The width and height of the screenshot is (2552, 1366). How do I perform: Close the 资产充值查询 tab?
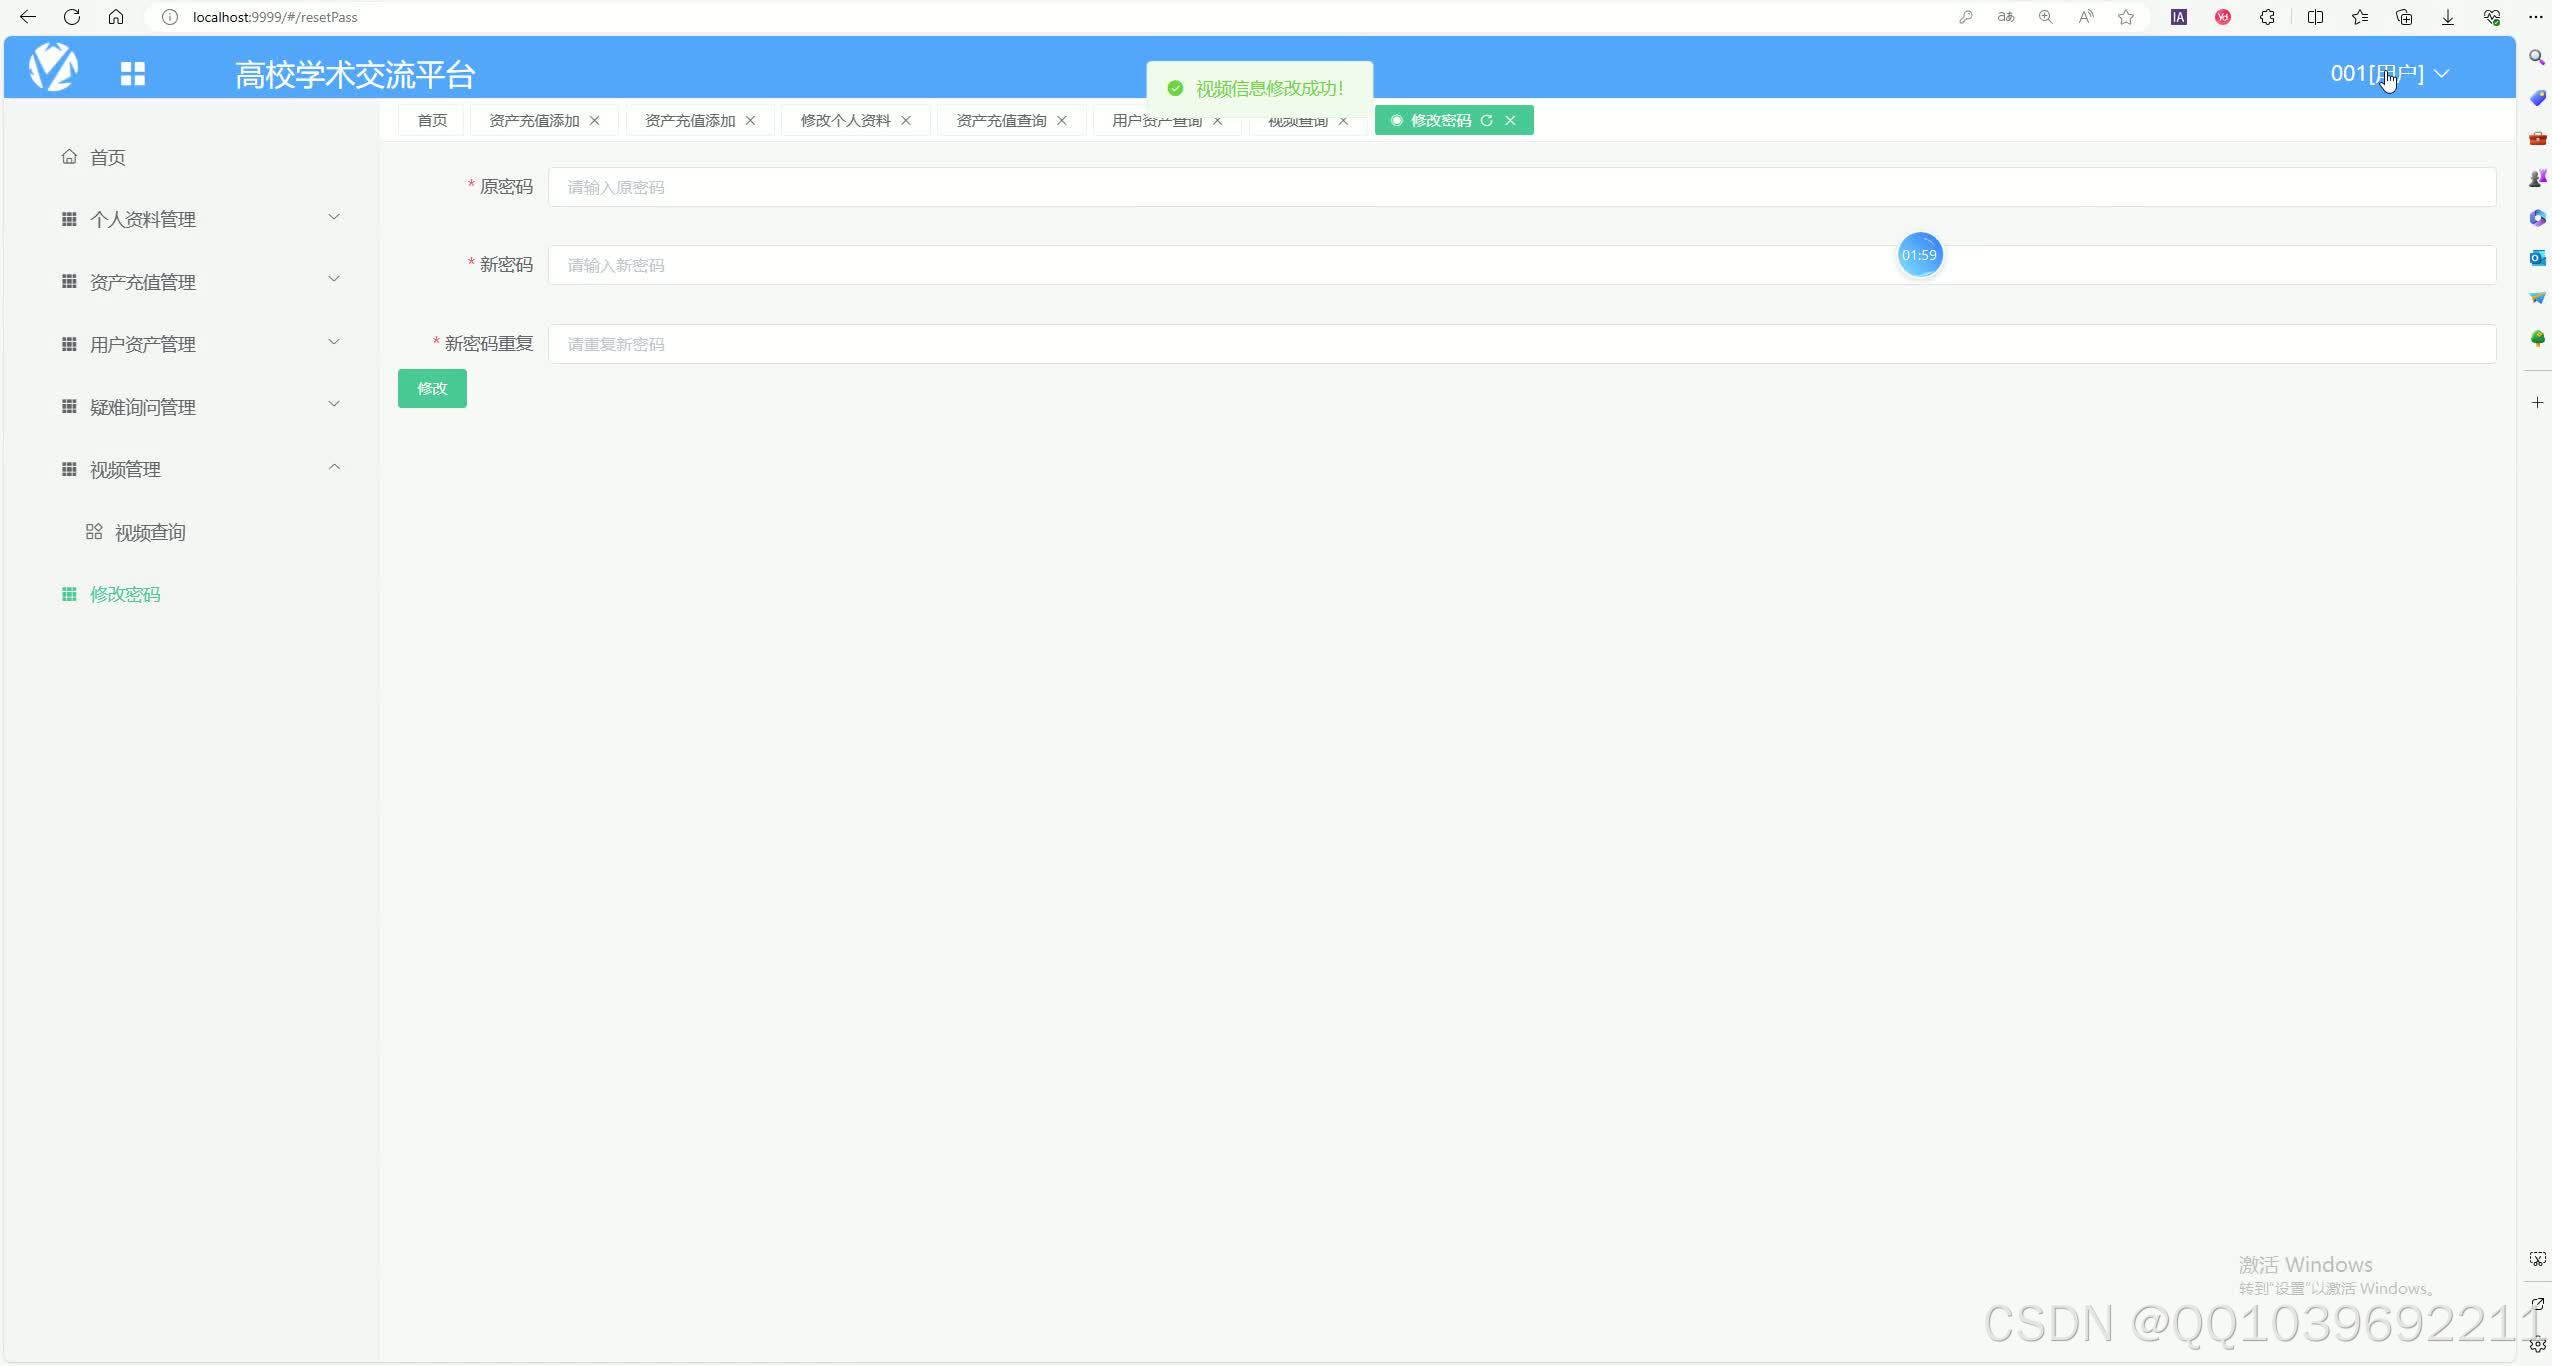[x=1061, y=120]
